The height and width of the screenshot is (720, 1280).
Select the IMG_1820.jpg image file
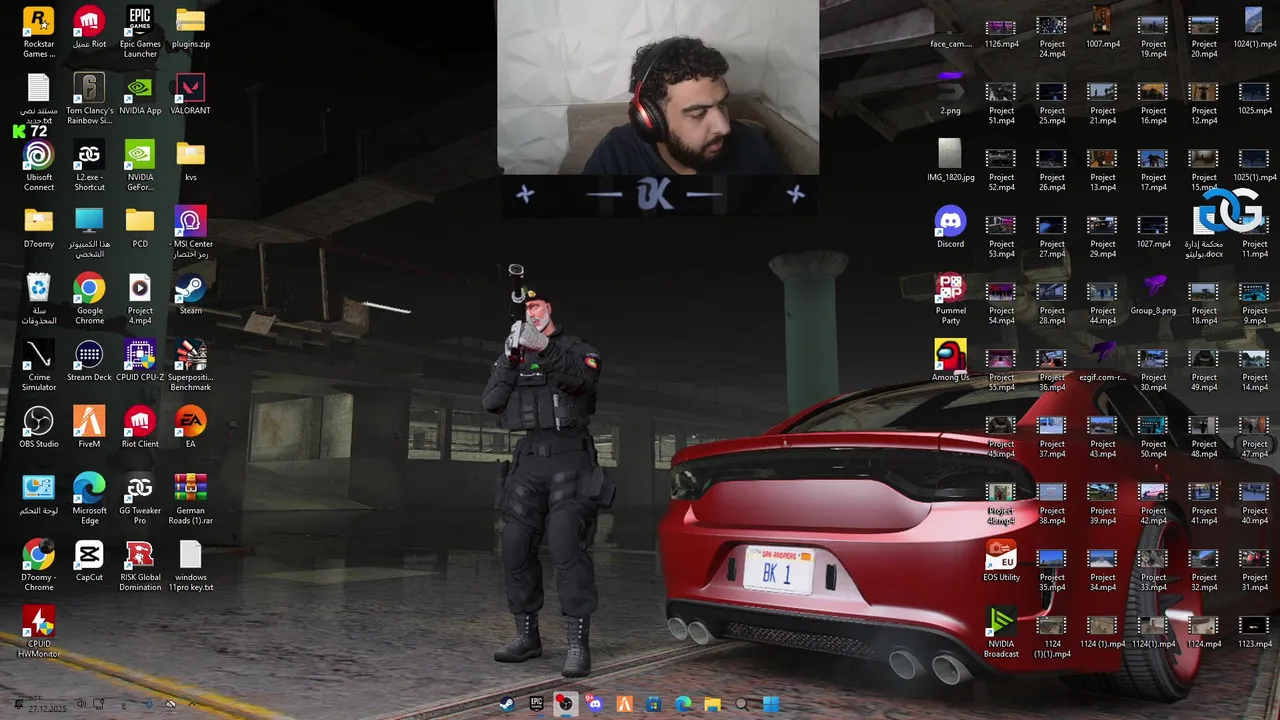pyautogui.click(x=950, y=160)
